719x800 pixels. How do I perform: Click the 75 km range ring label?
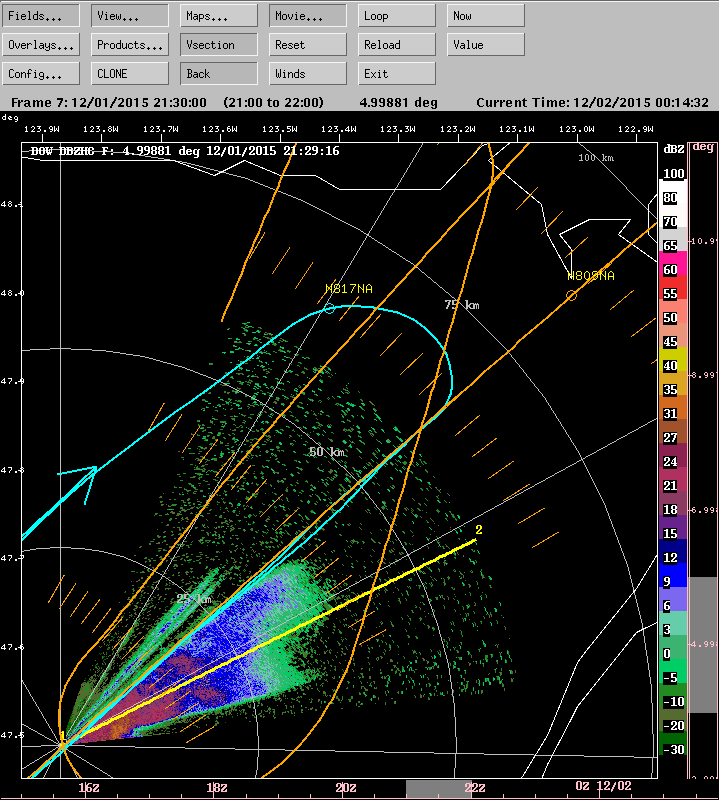(461, 305)
